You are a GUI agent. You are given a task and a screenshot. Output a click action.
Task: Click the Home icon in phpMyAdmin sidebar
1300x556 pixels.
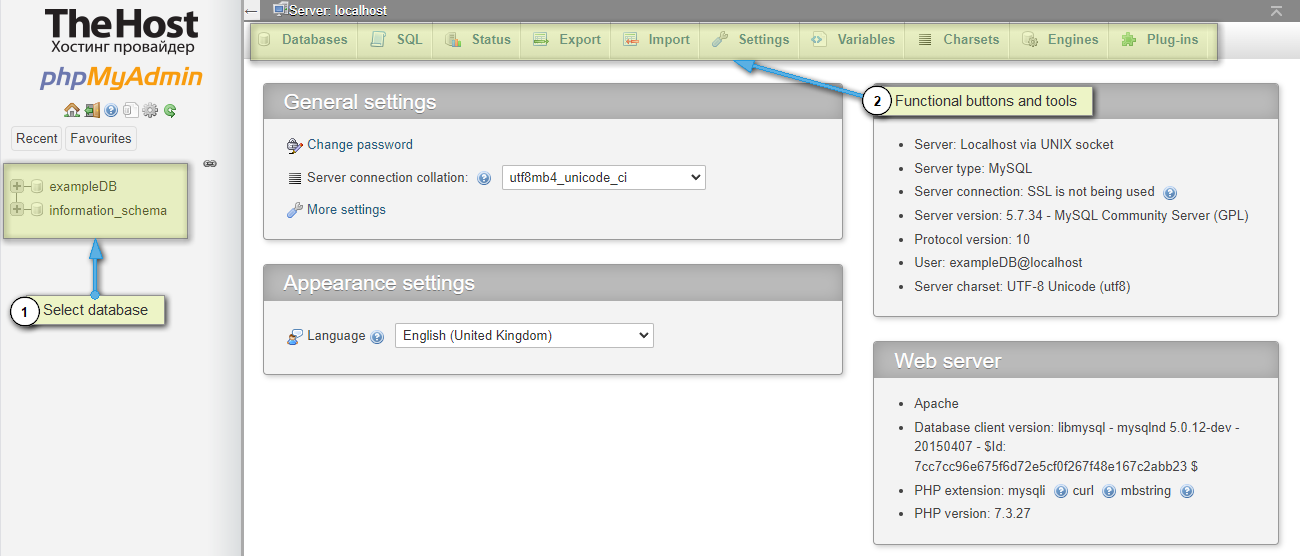(x=71, y=110)
